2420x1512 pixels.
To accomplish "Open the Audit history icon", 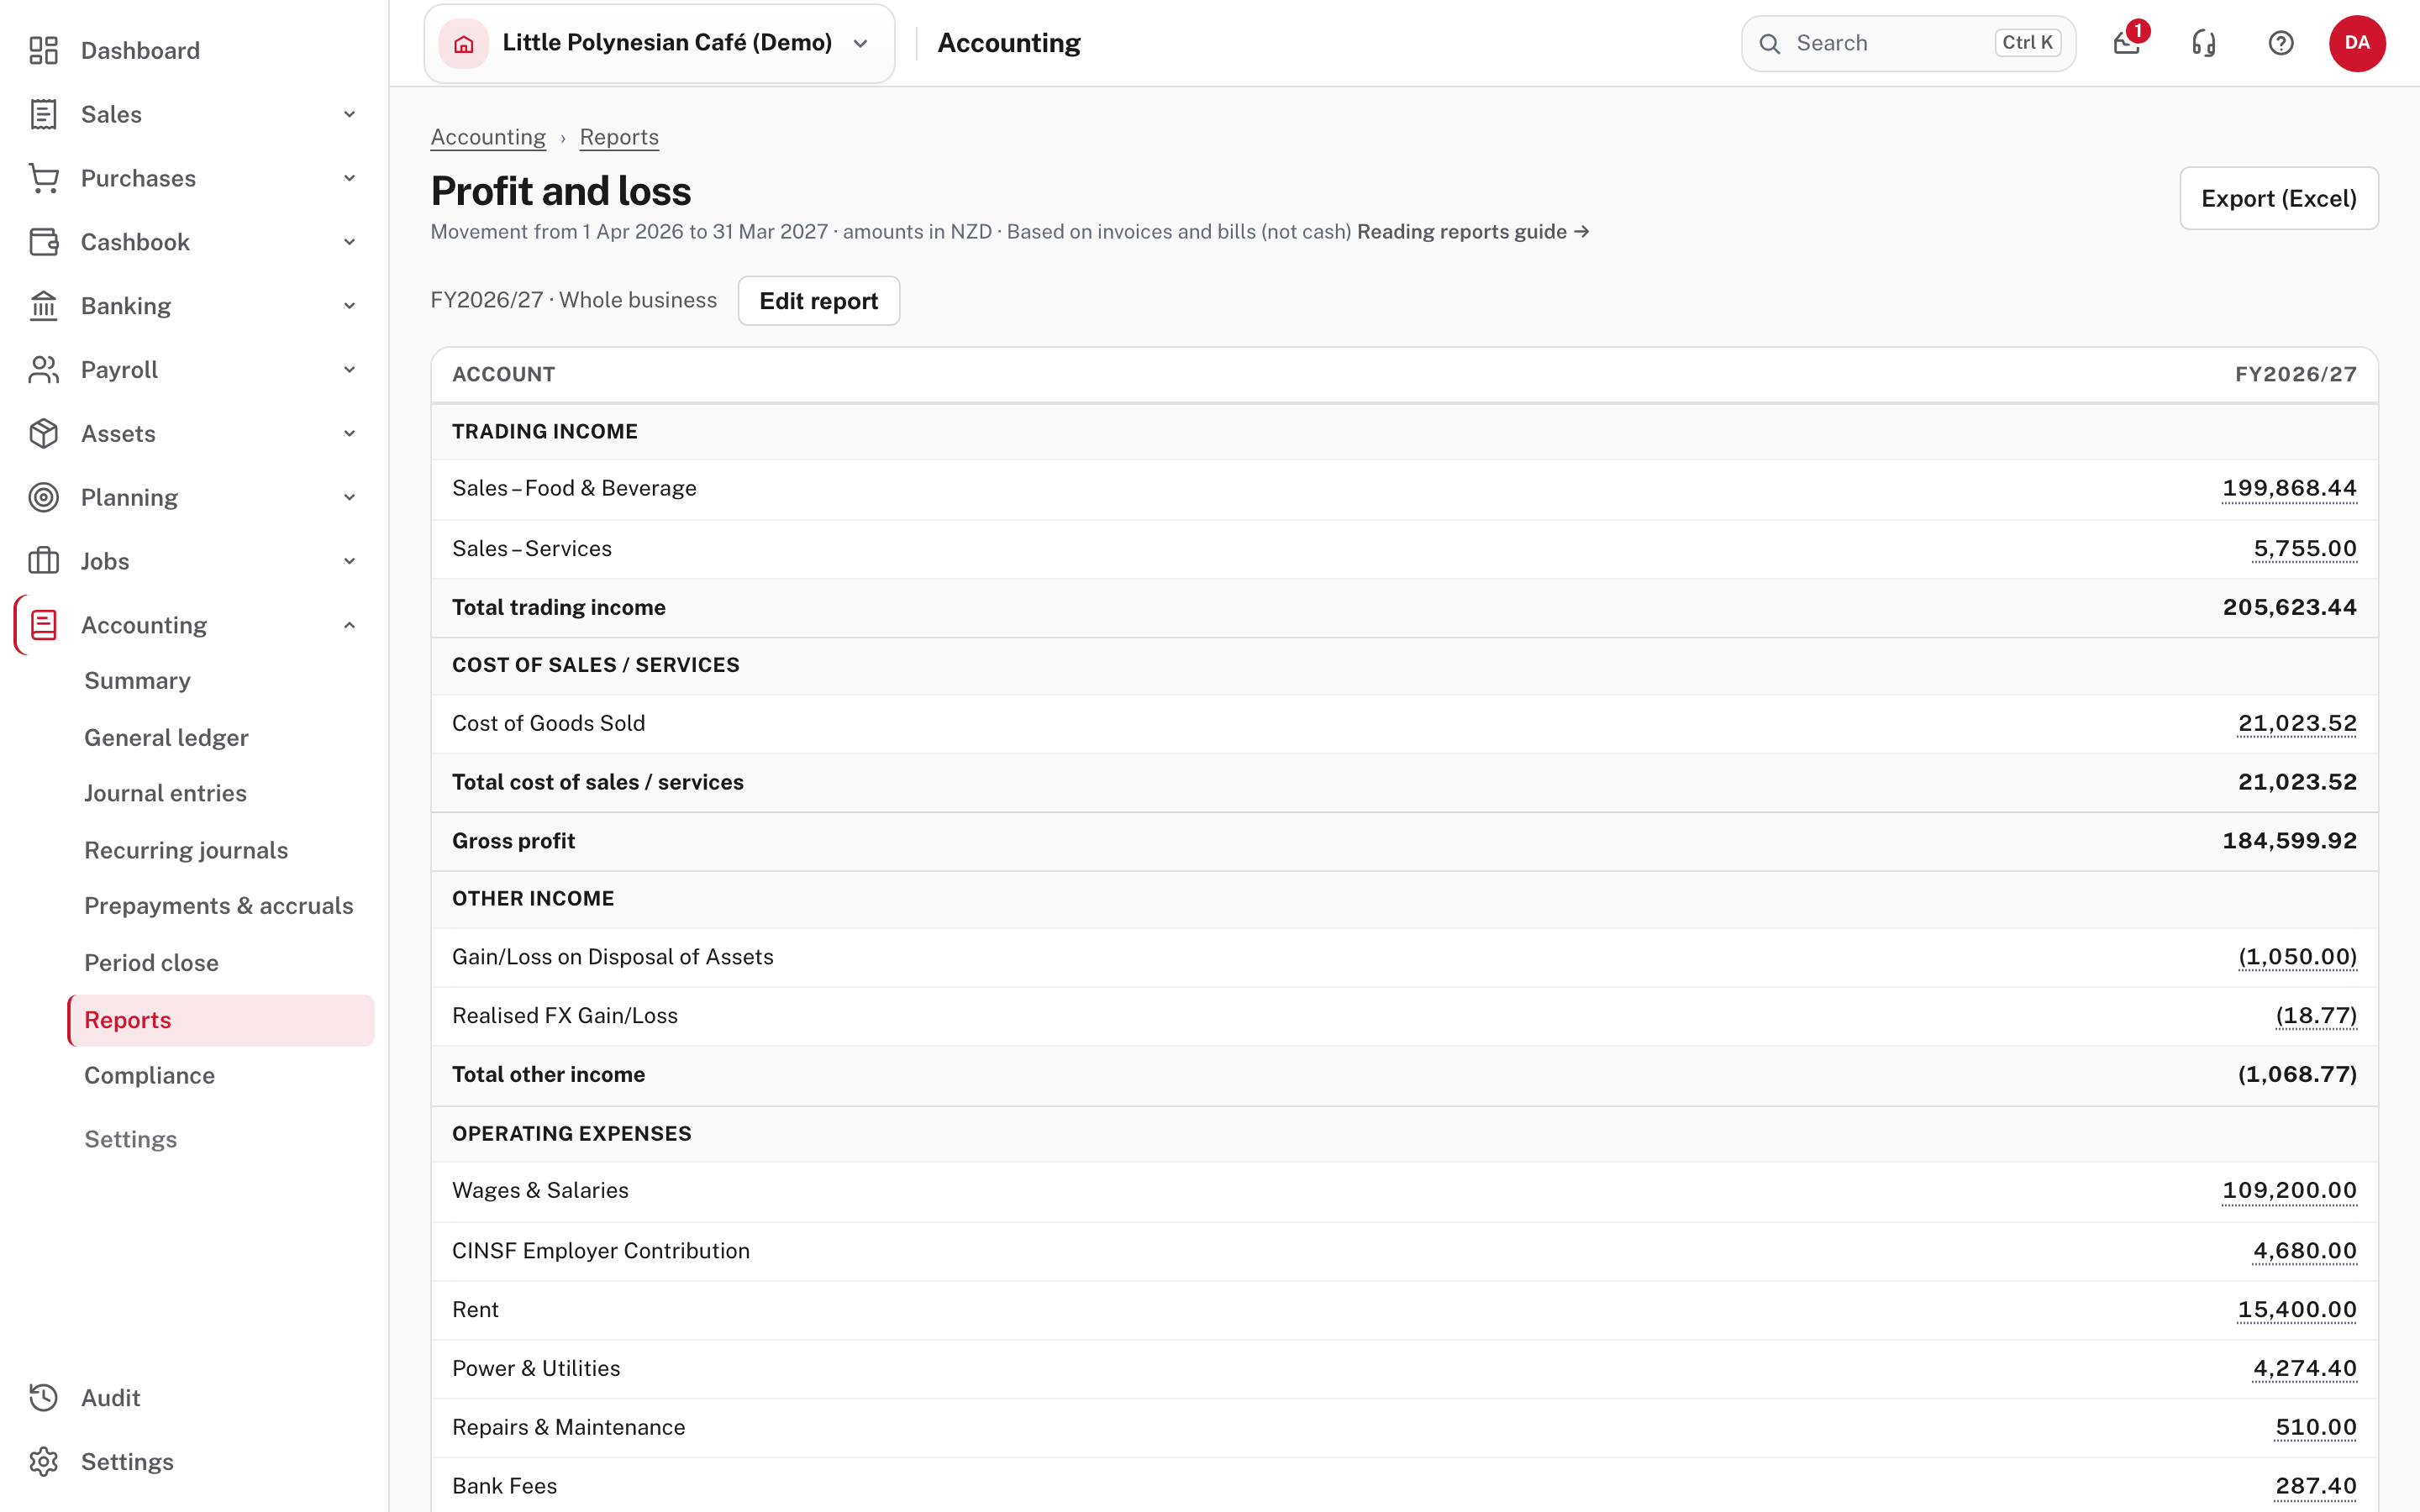I will coord(44,1398).
